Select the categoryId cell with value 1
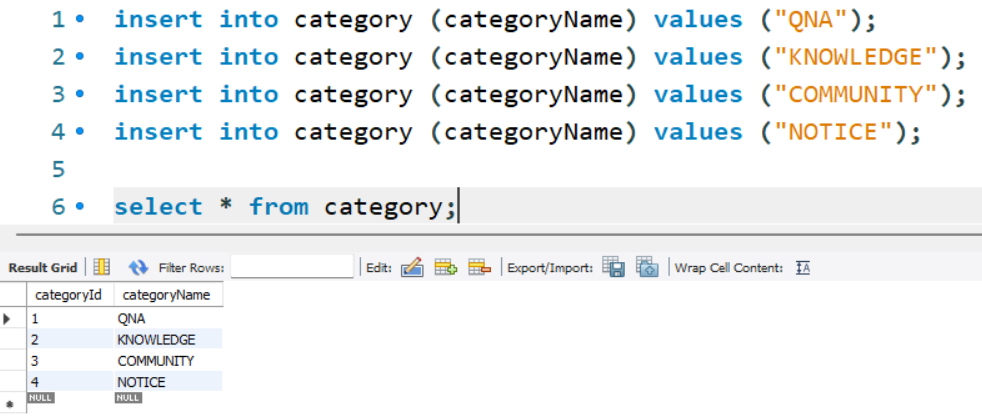 click(70, 318)
